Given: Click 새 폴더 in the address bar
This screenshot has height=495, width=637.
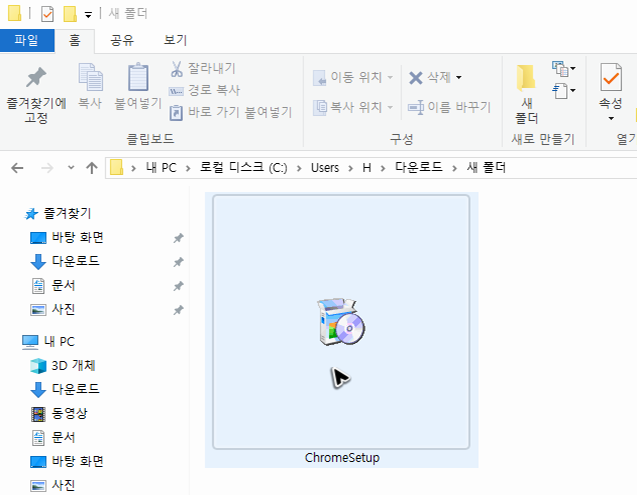Looking at the screenshot, I should coord(486,167).
